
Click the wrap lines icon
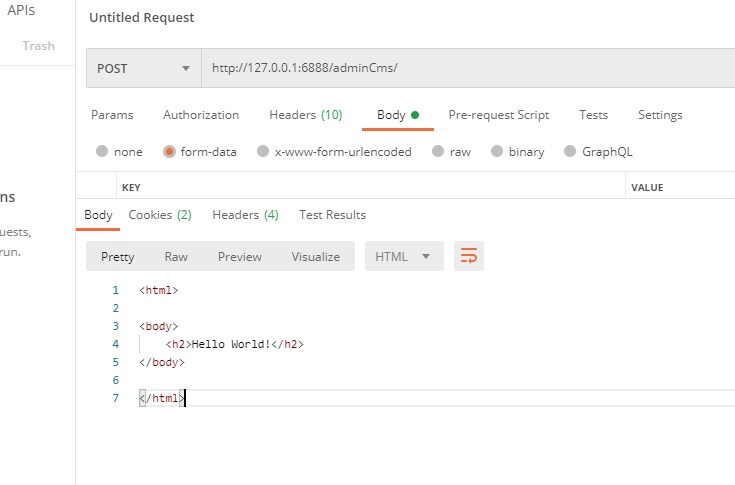point(468,256)
